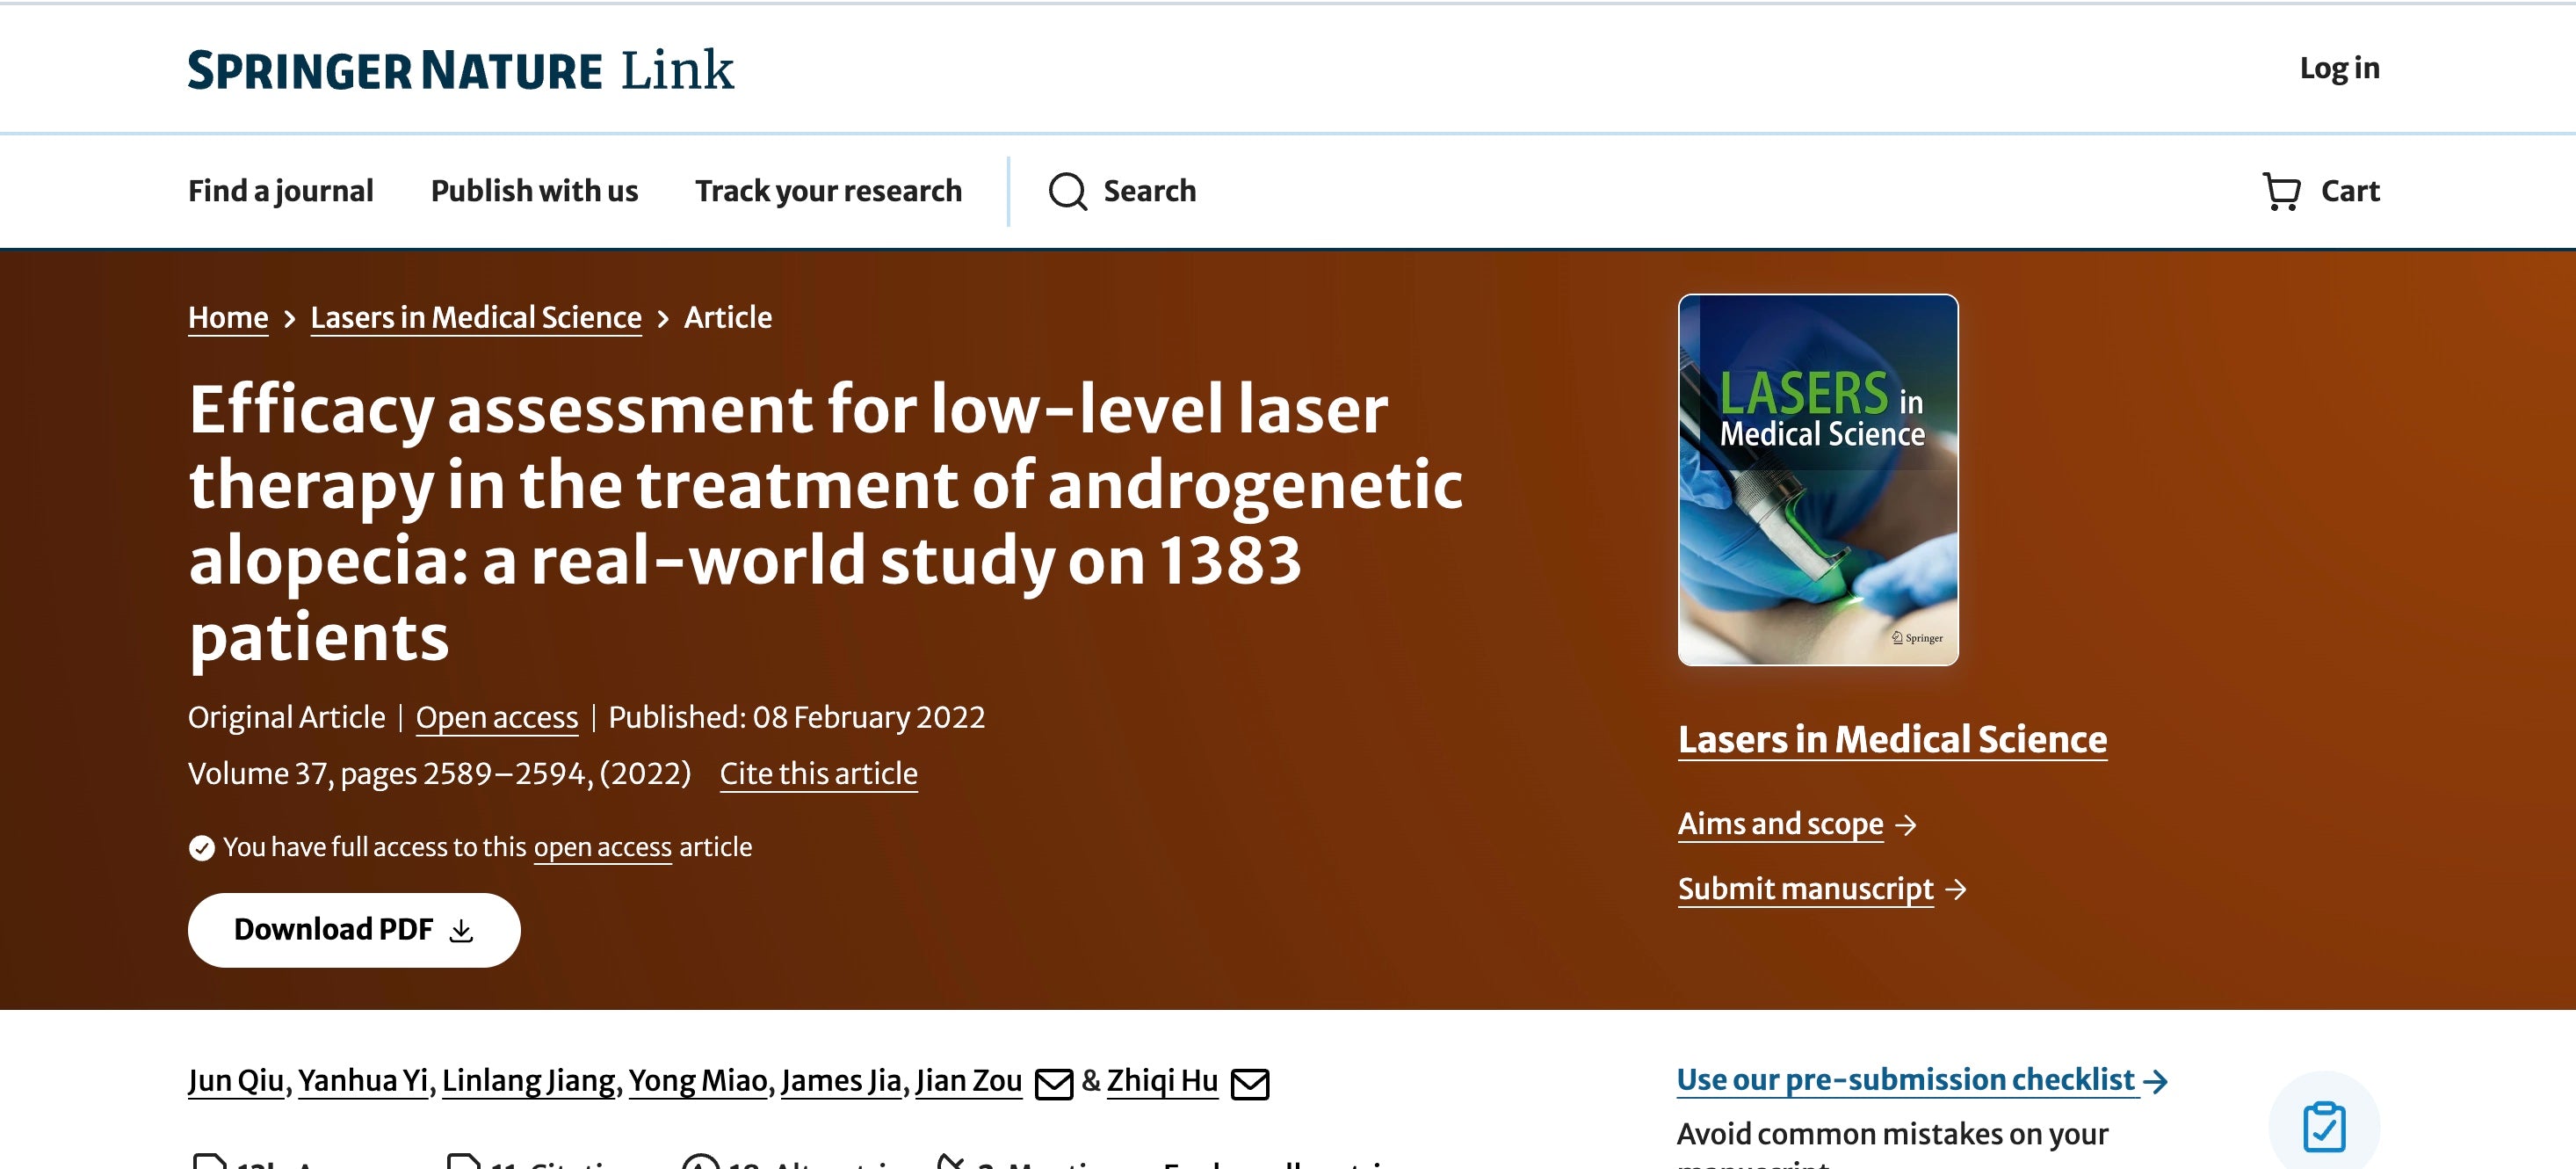
Task: Click the magnifying glass search icon
Action: (1067, 191)
